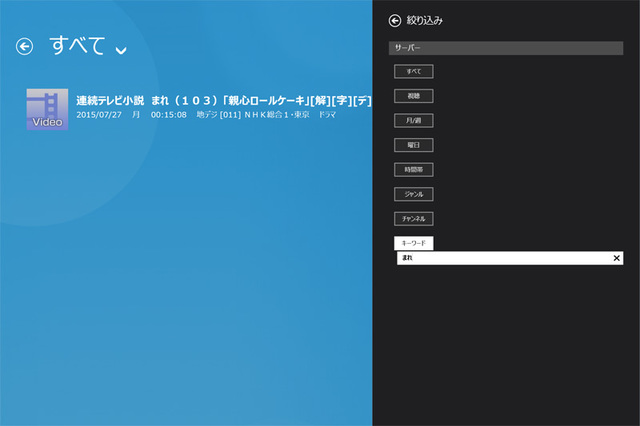Click the 00:15:08 duration text
The height and width of the screenshot is (426, 640).
pos(169,115)
